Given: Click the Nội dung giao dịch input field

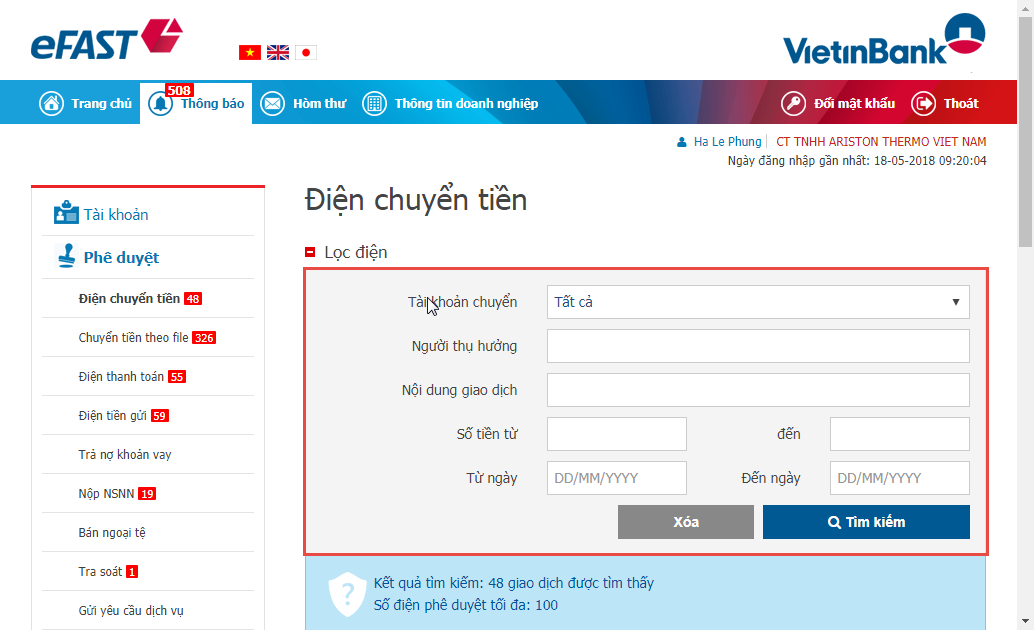Looking at the screenshot, I should pyautogui.click(x=758, y=390).
